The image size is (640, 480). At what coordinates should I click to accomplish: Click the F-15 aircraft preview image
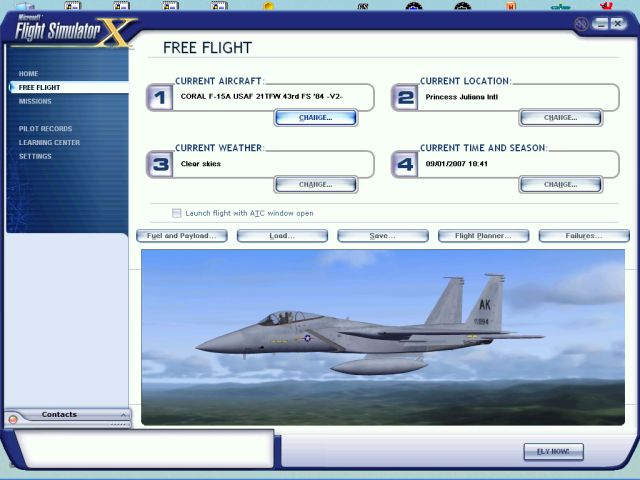point(382,335)
